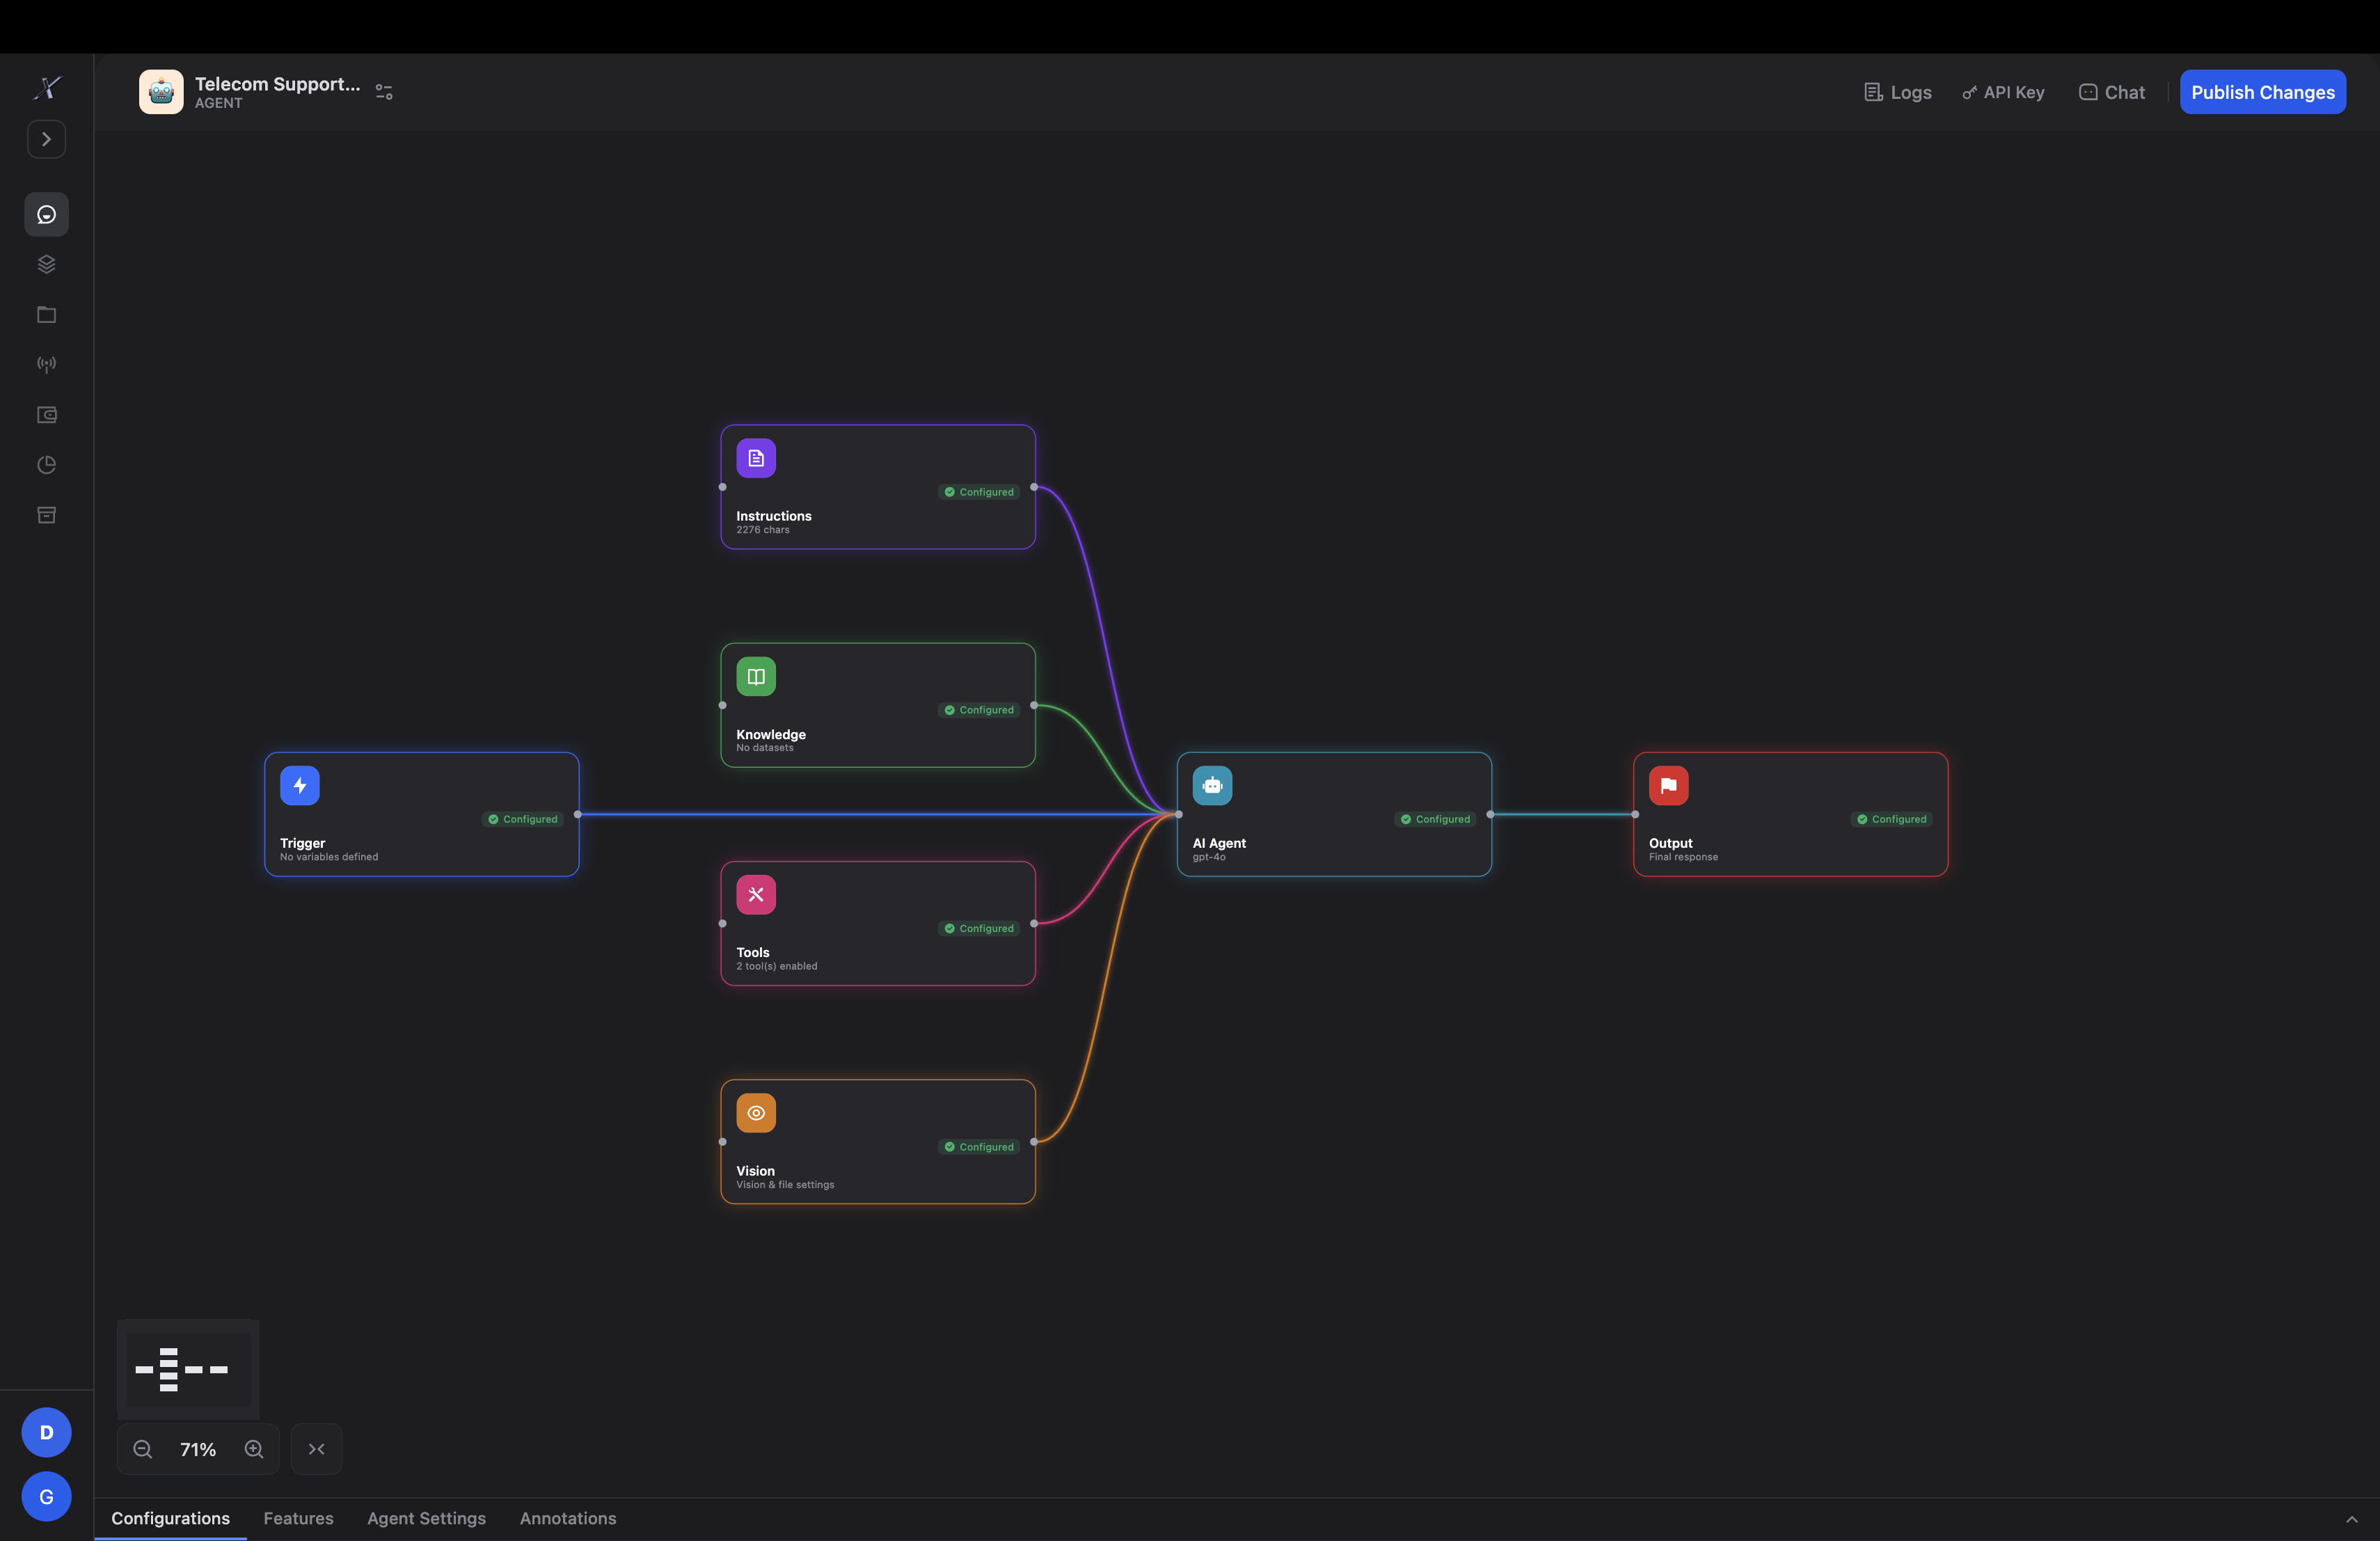The image size is (2380, 1541).
Task: Click the Trigger node's right connector handle
Action: [x=578, y=814]
